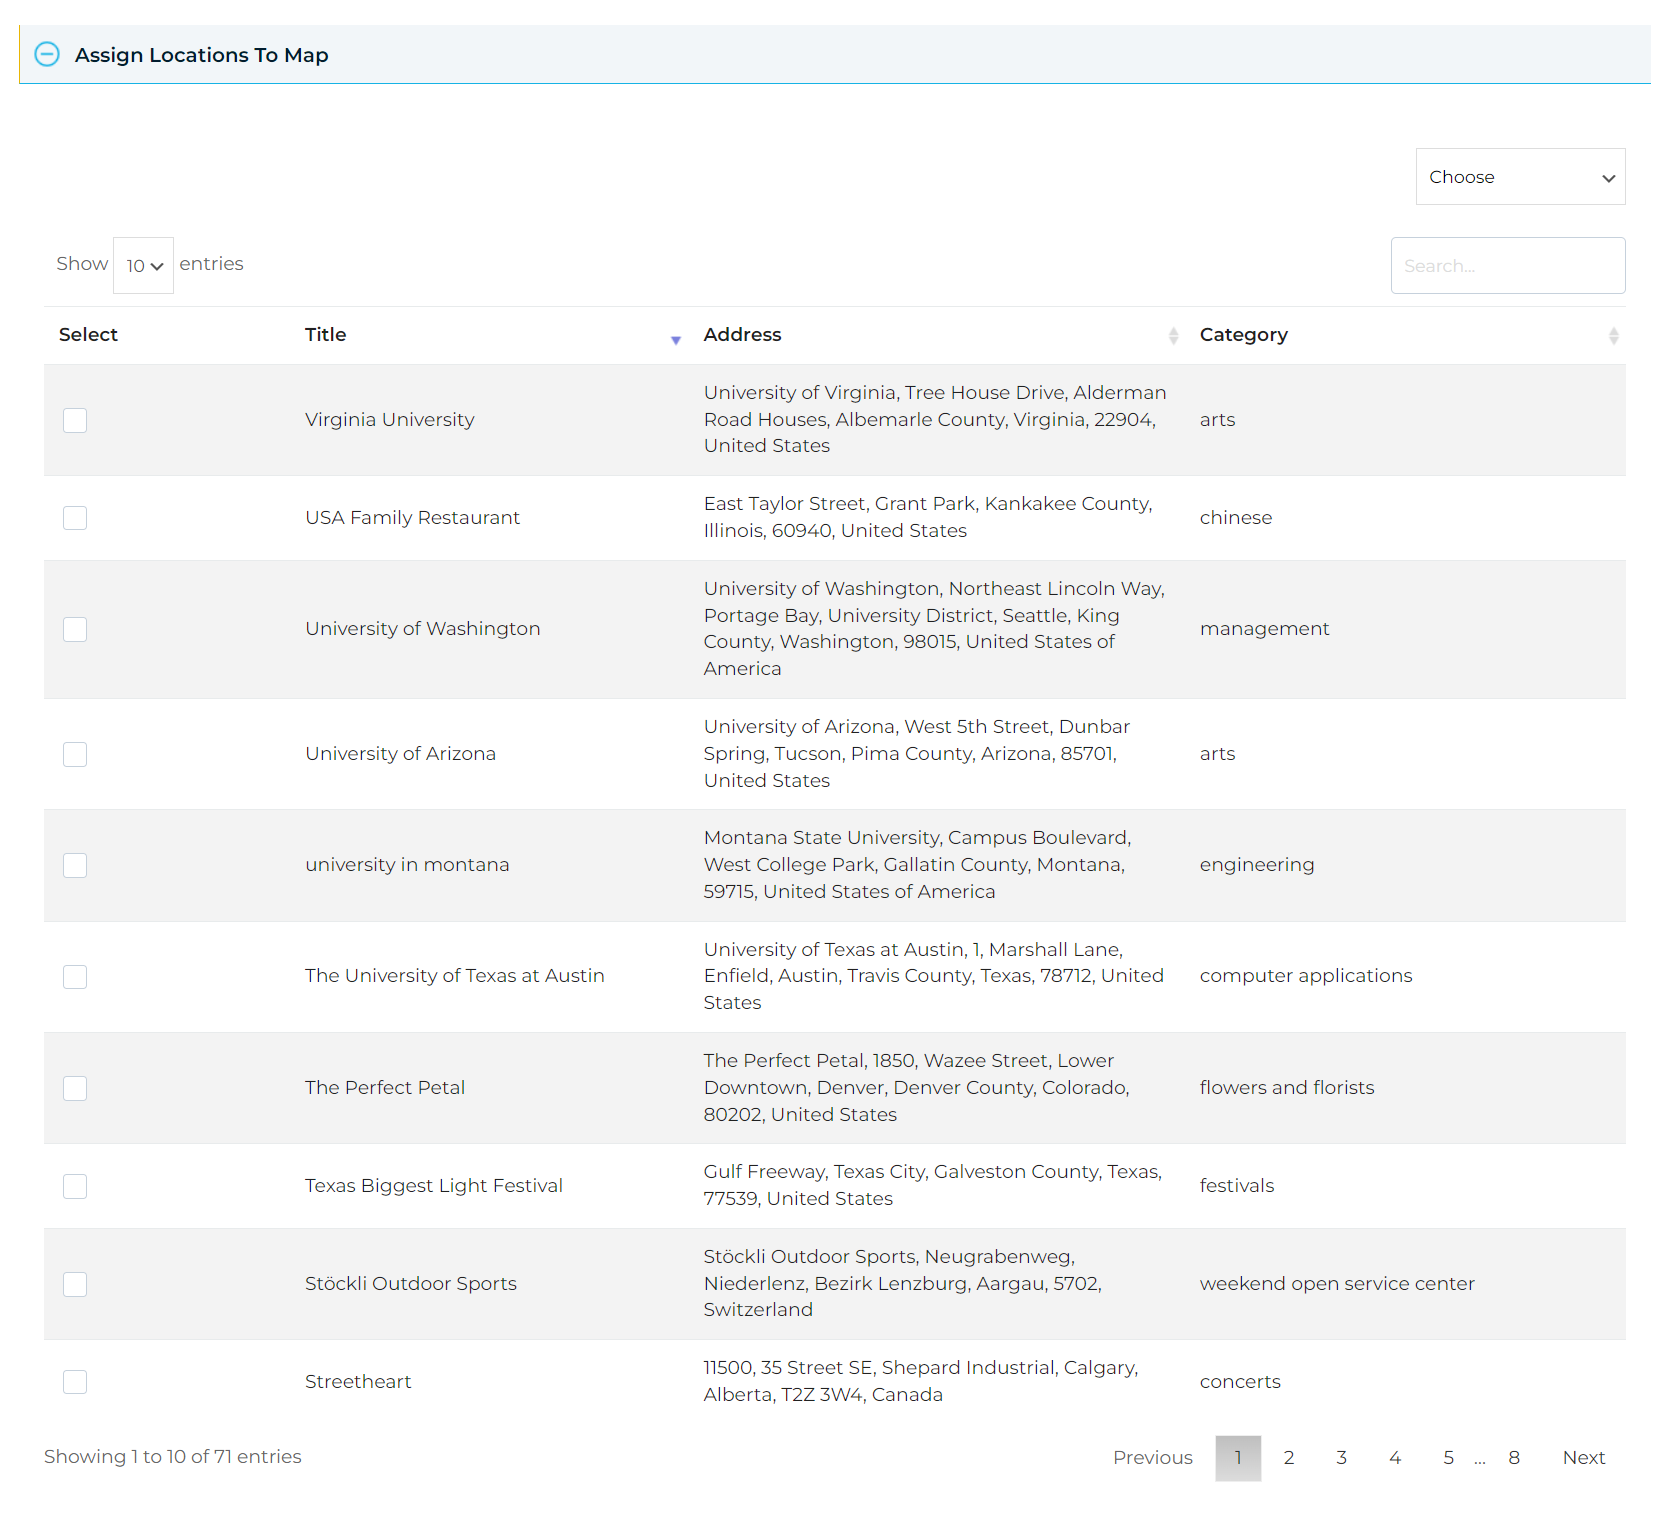Click the Next page button
Screen dimensions: 1668x1531
1584,1458
